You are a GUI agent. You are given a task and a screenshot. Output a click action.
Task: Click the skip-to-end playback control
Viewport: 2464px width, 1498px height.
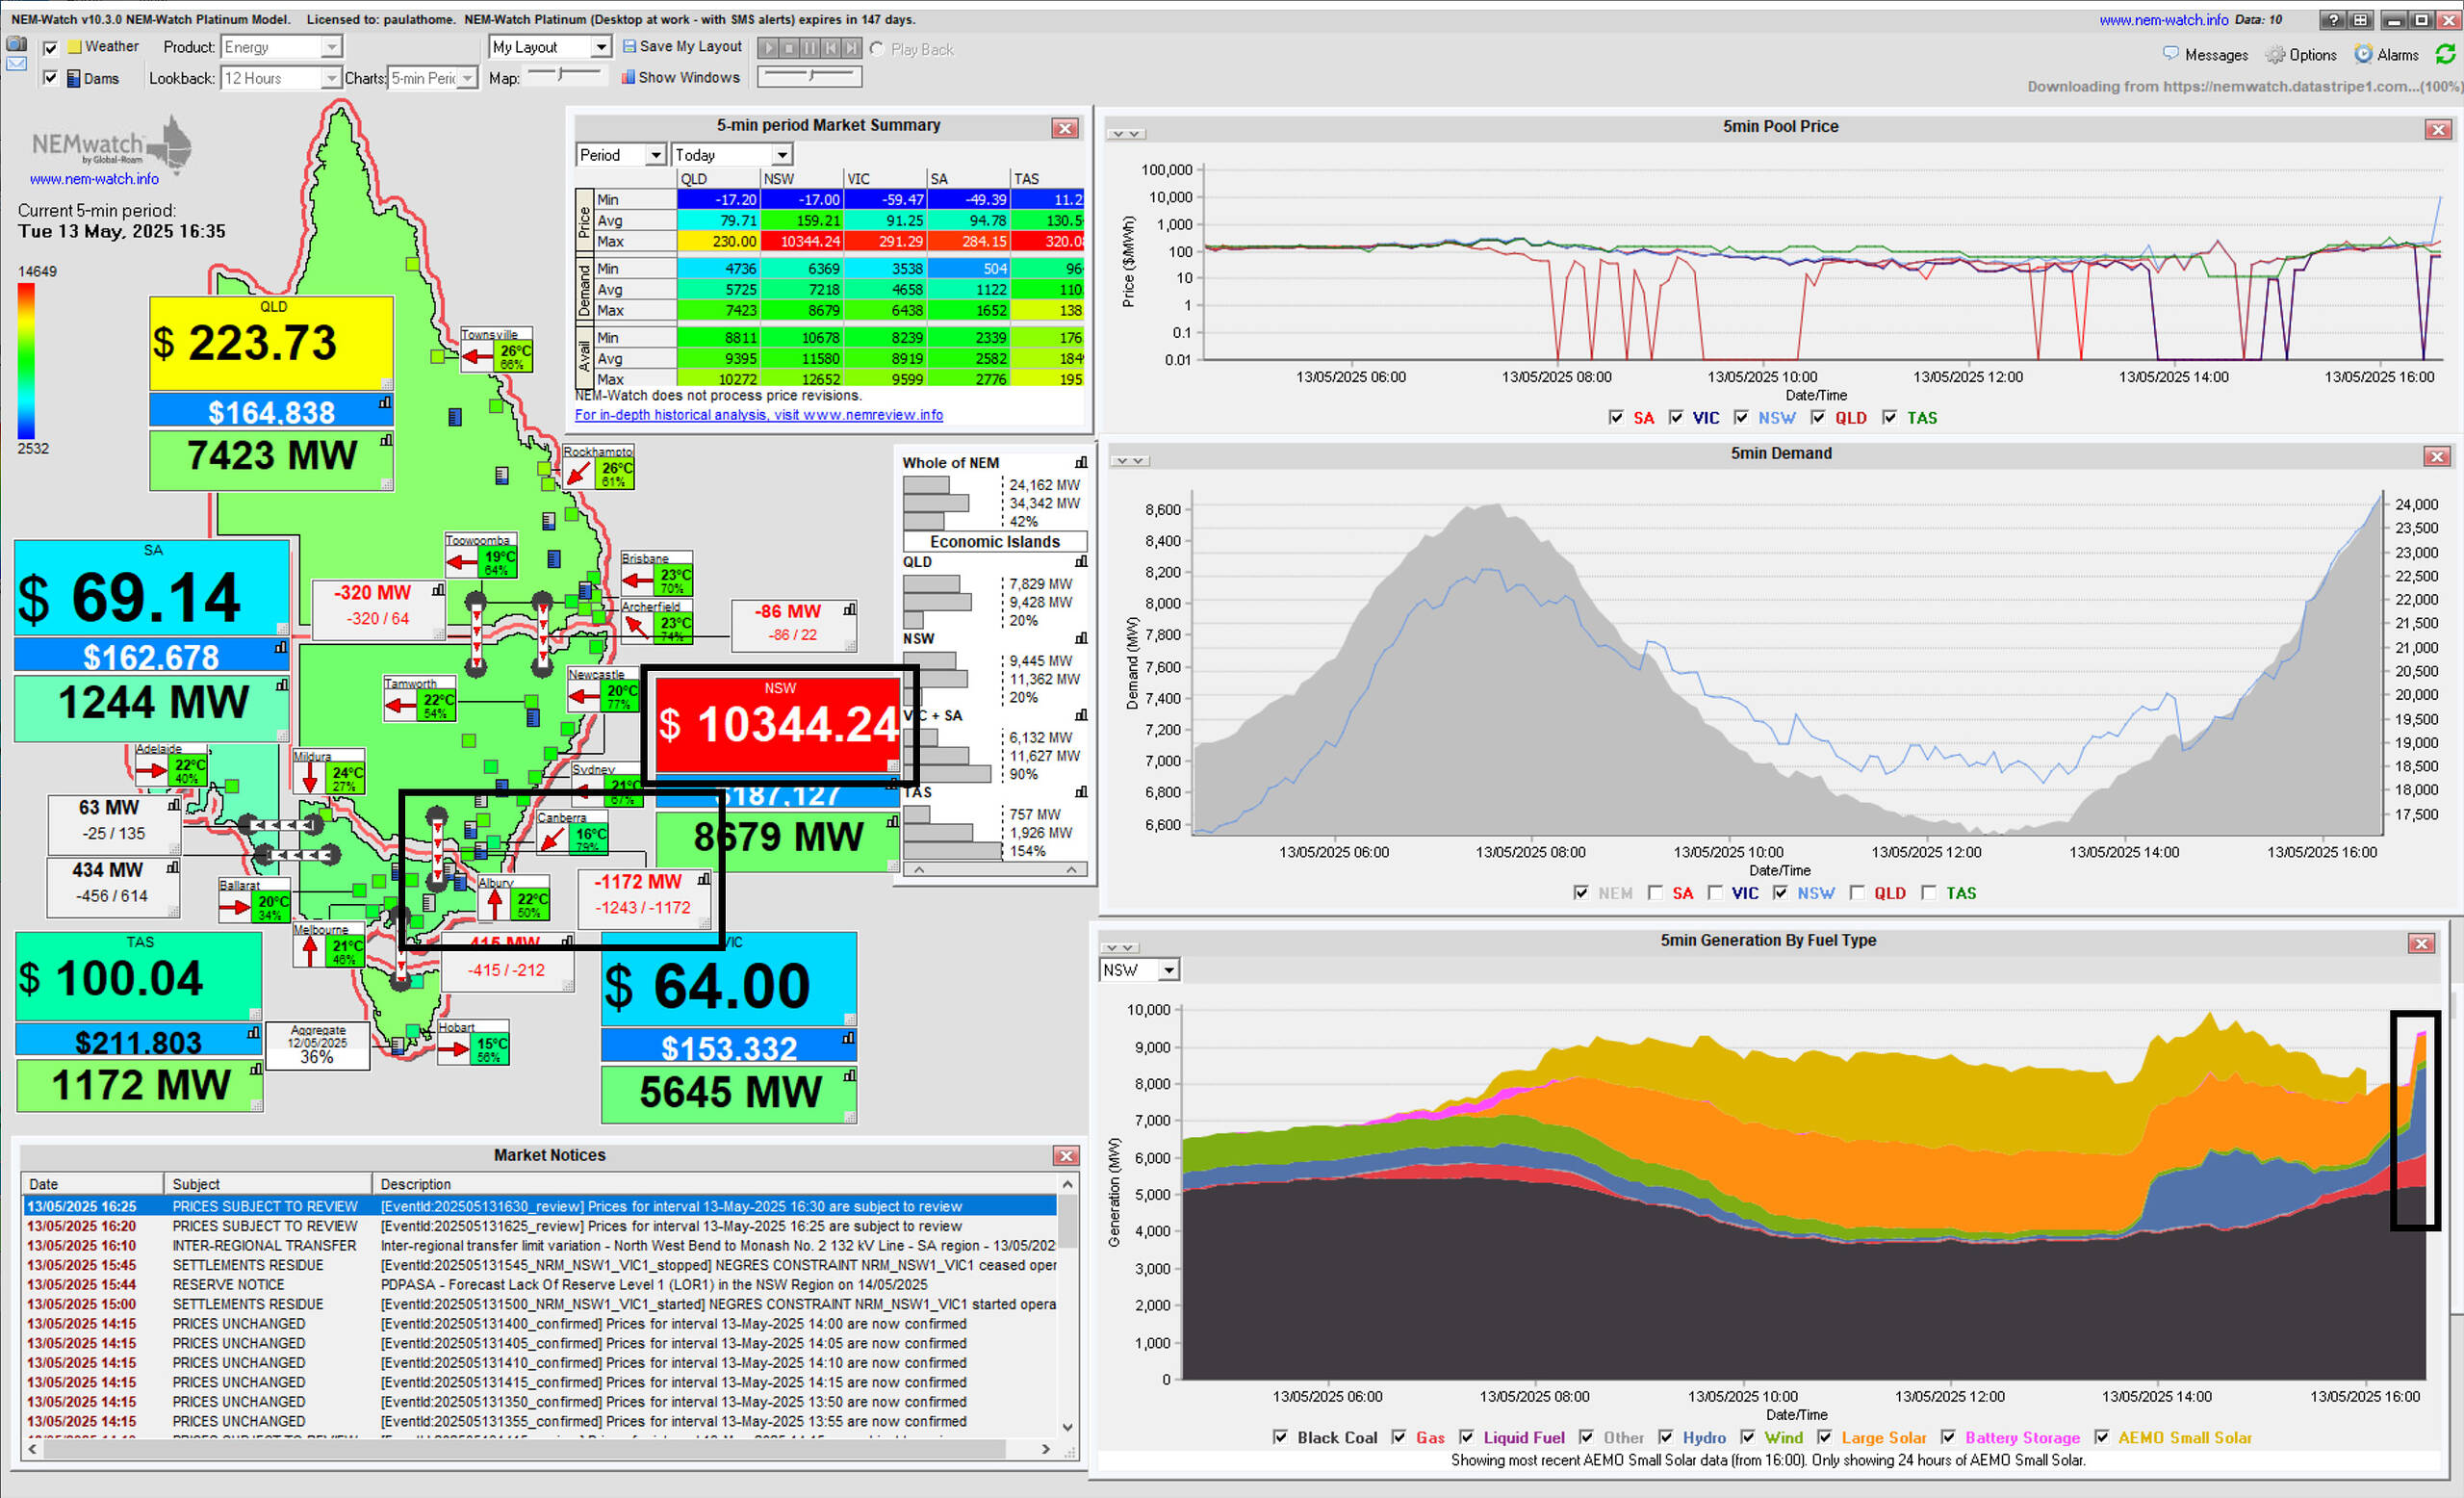point(851,48)
